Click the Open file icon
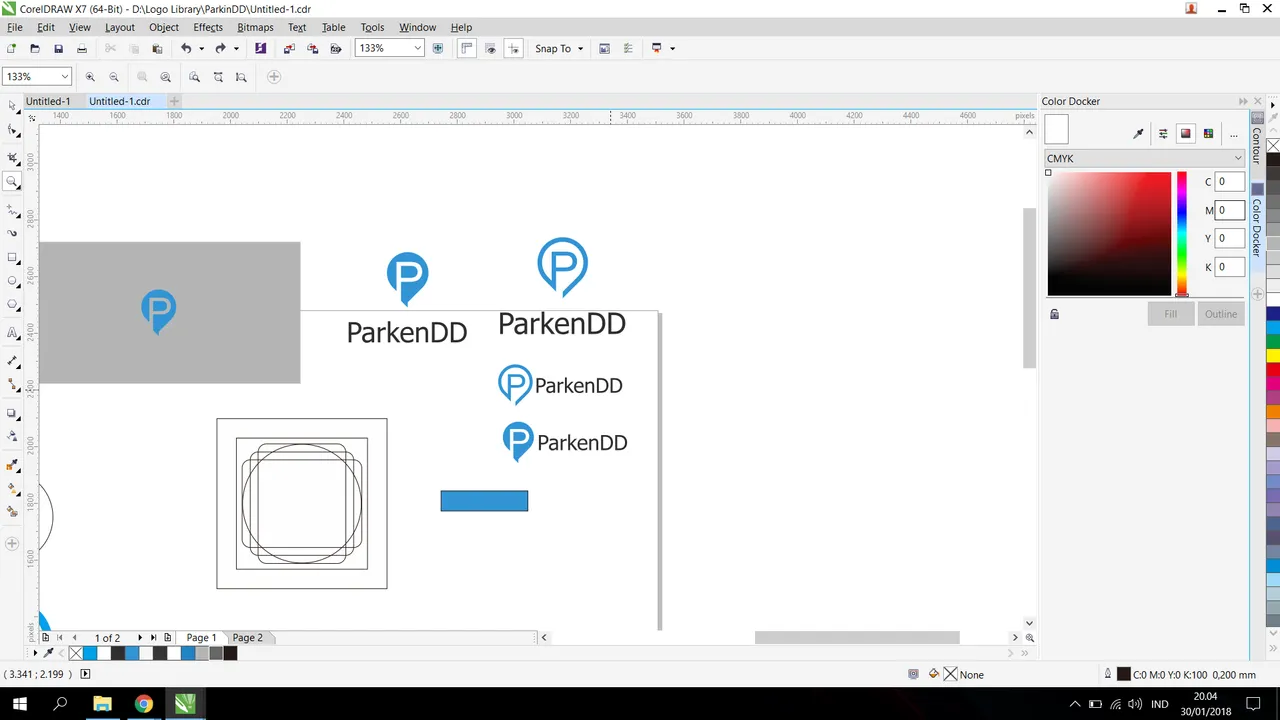 35,48
